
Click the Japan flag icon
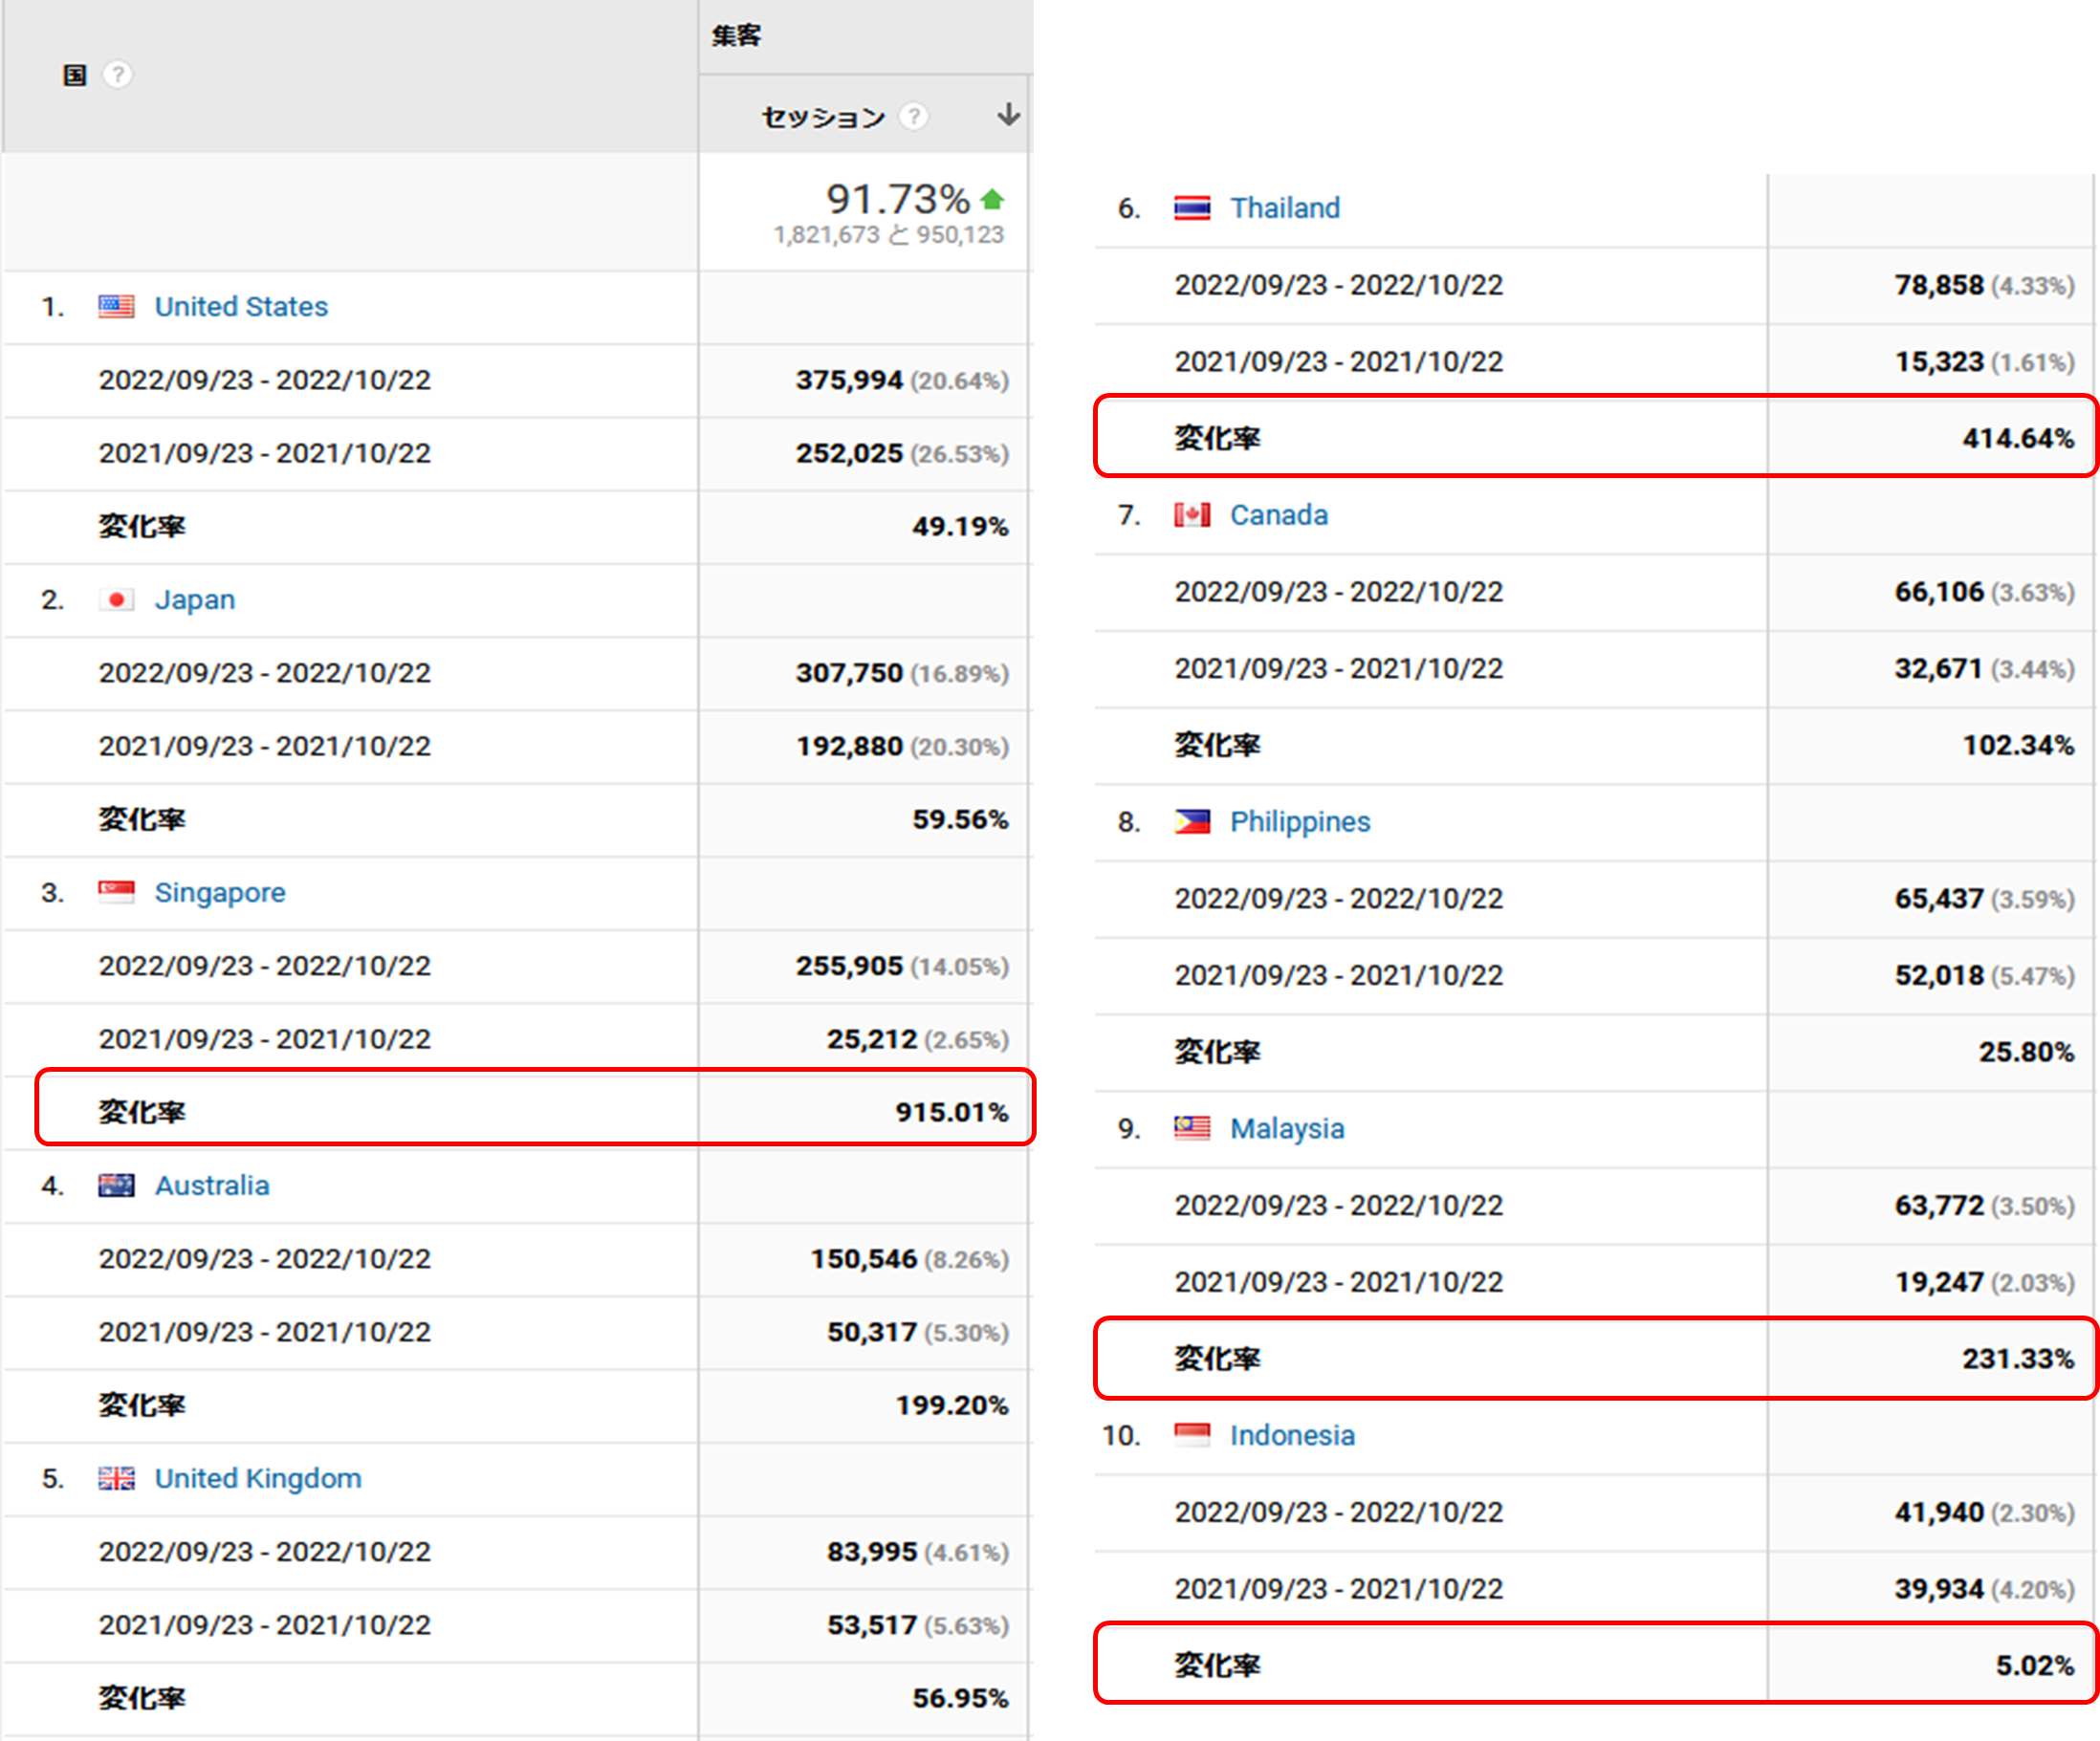click(116, 599)
